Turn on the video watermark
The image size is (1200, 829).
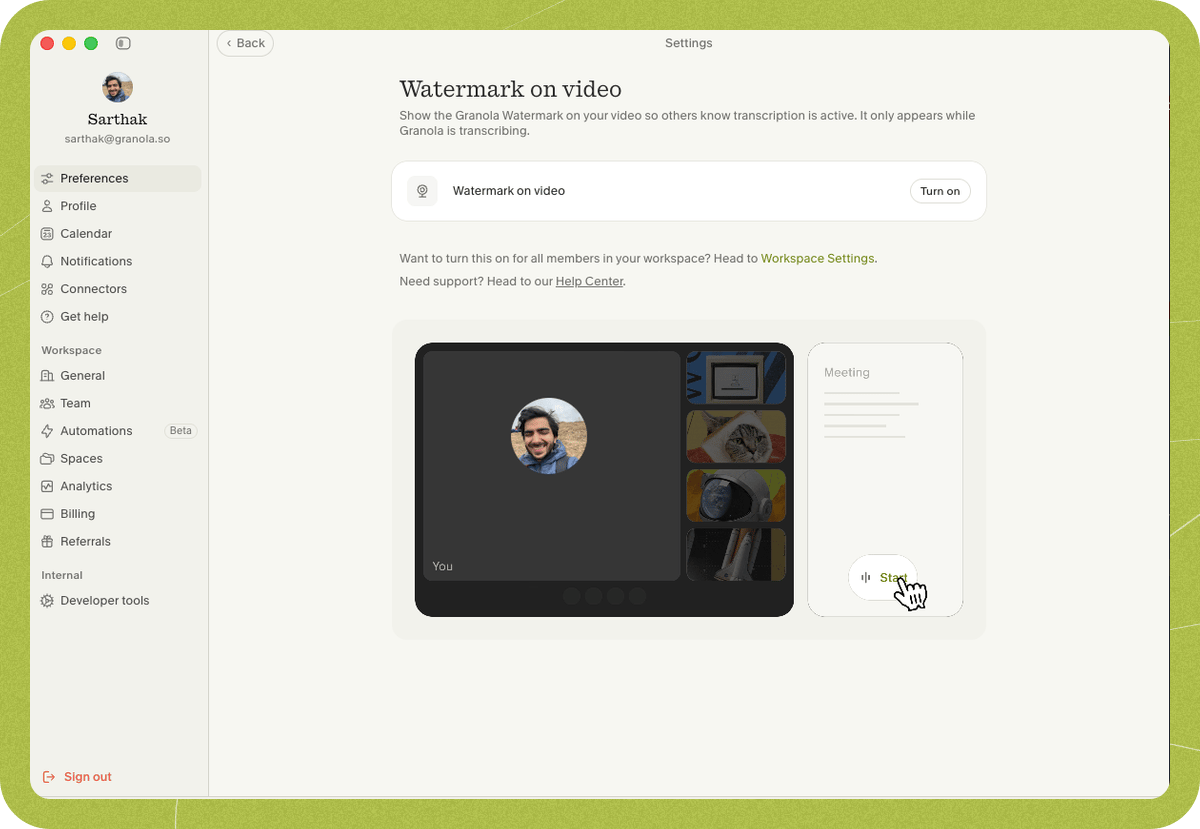940,191
